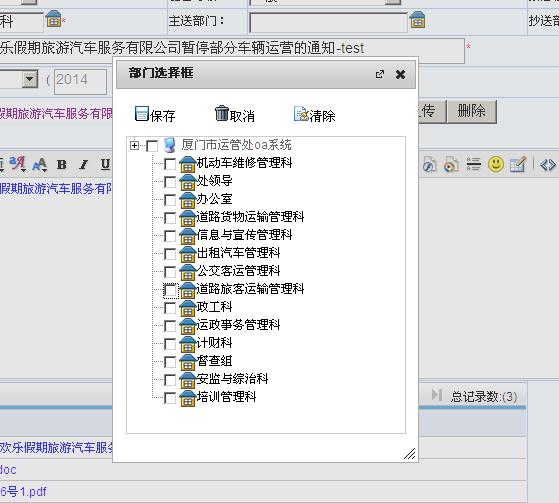The image size is (559, 503).
Task: Open the dropdown left of 2014 field
Action: pos(30,79)
